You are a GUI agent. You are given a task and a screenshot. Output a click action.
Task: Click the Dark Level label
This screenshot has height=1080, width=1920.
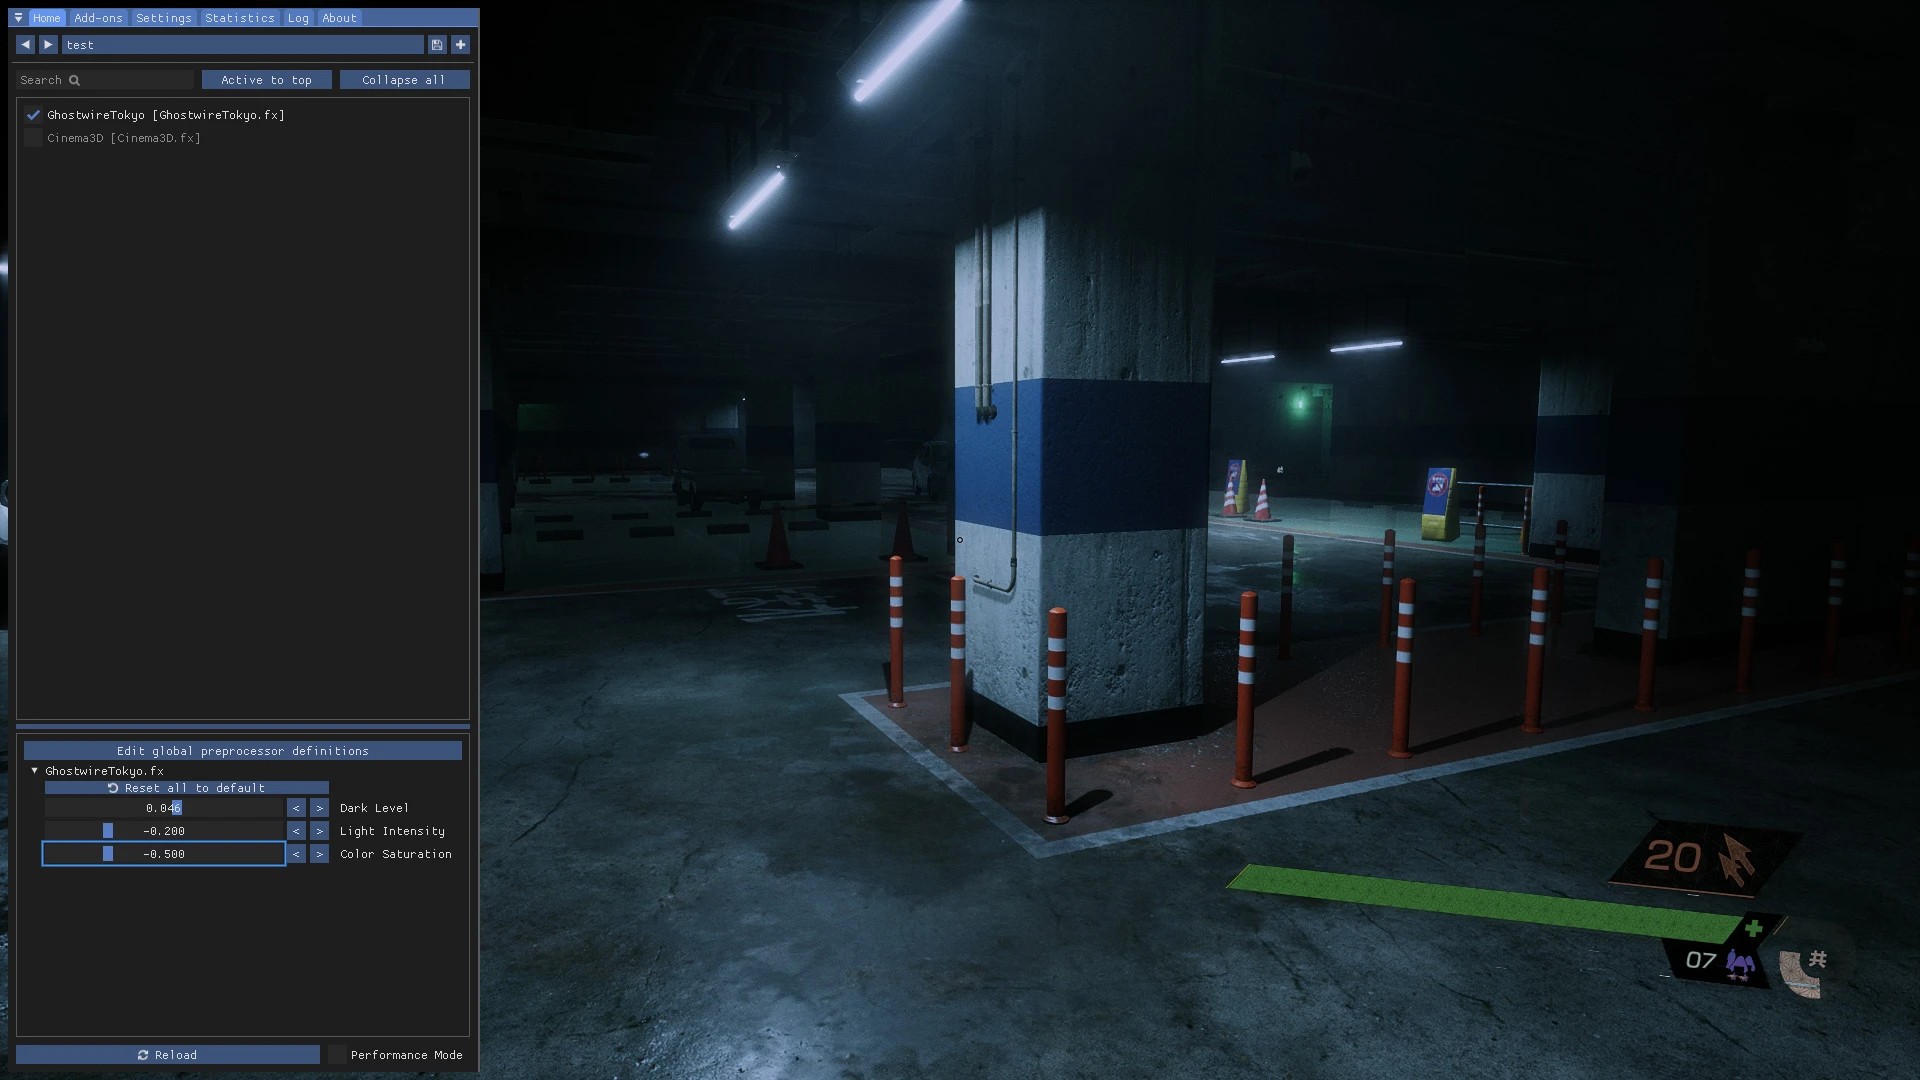[374, 808]
